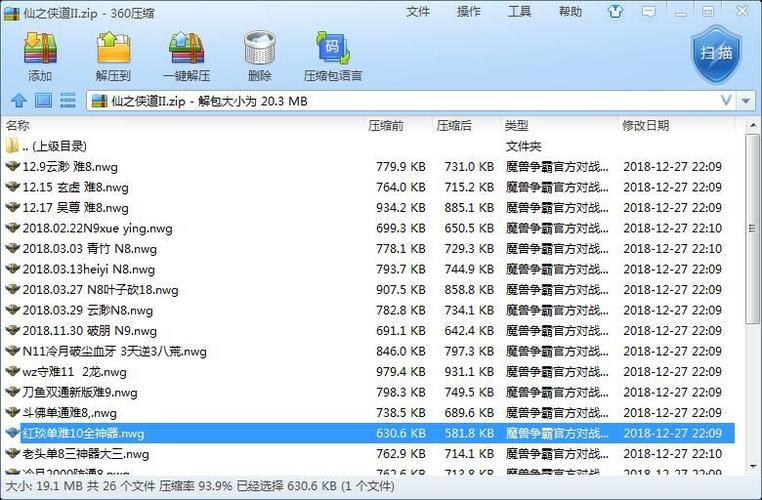
Task: Go up one directory with blue arrow
Action: point(19,101)
